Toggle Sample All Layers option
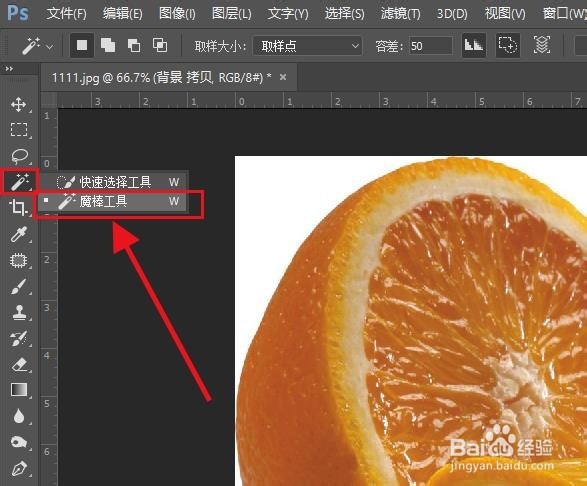587x486 pixels. pyautogui.click(x=541, y=45)
